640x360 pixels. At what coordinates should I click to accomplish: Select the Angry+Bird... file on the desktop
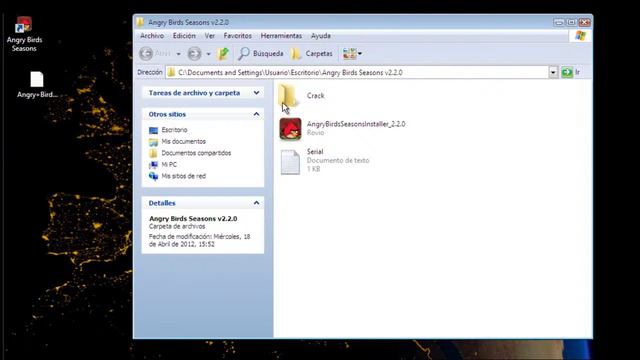point(37,85)
